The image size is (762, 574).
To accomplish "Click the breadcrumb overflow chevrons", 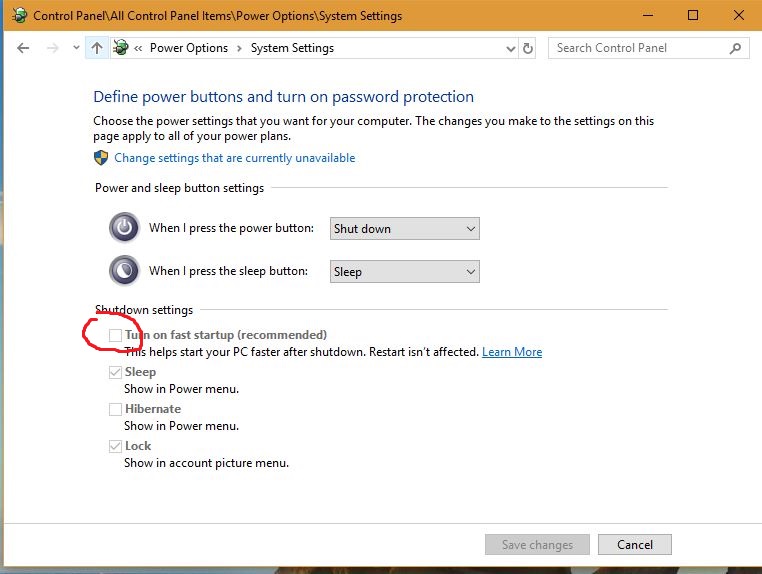I will point(138,48).
